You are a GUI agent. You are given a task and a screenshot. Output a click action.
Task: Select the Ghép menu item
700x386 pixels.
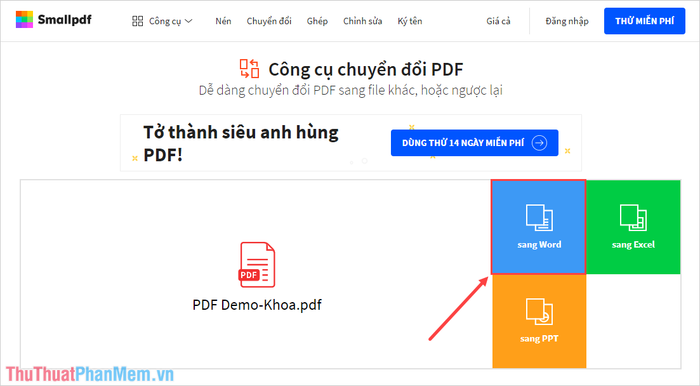point(317,21)
